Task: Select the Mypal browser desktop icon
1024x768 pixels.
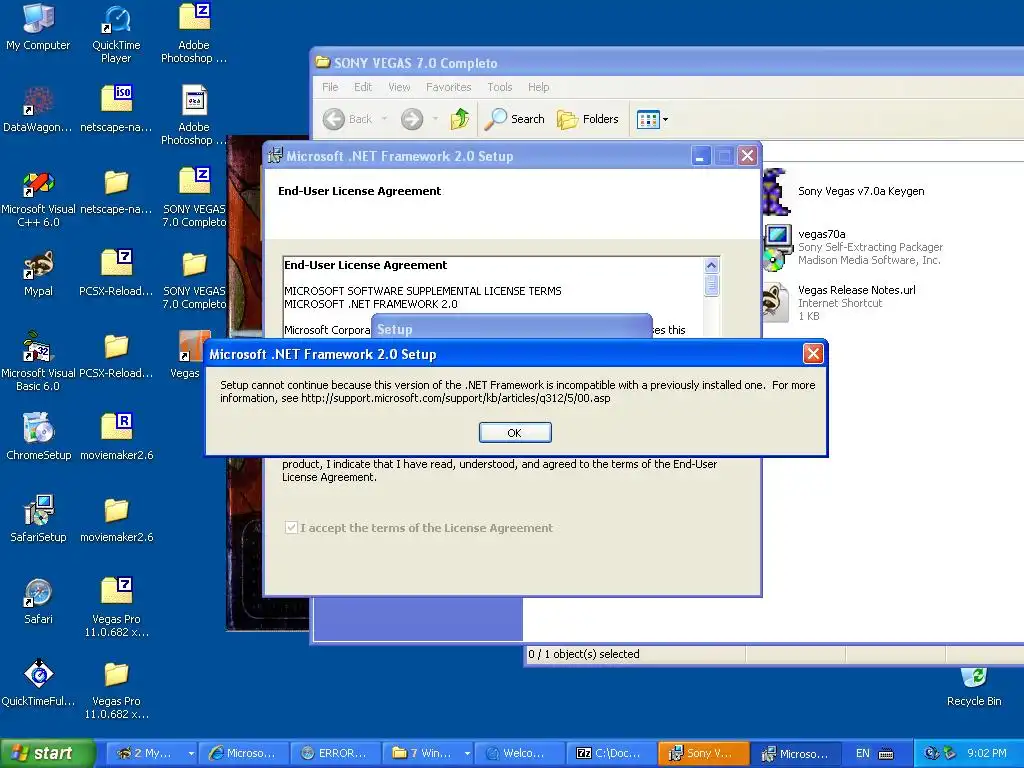Action: (x=38, y=274)
